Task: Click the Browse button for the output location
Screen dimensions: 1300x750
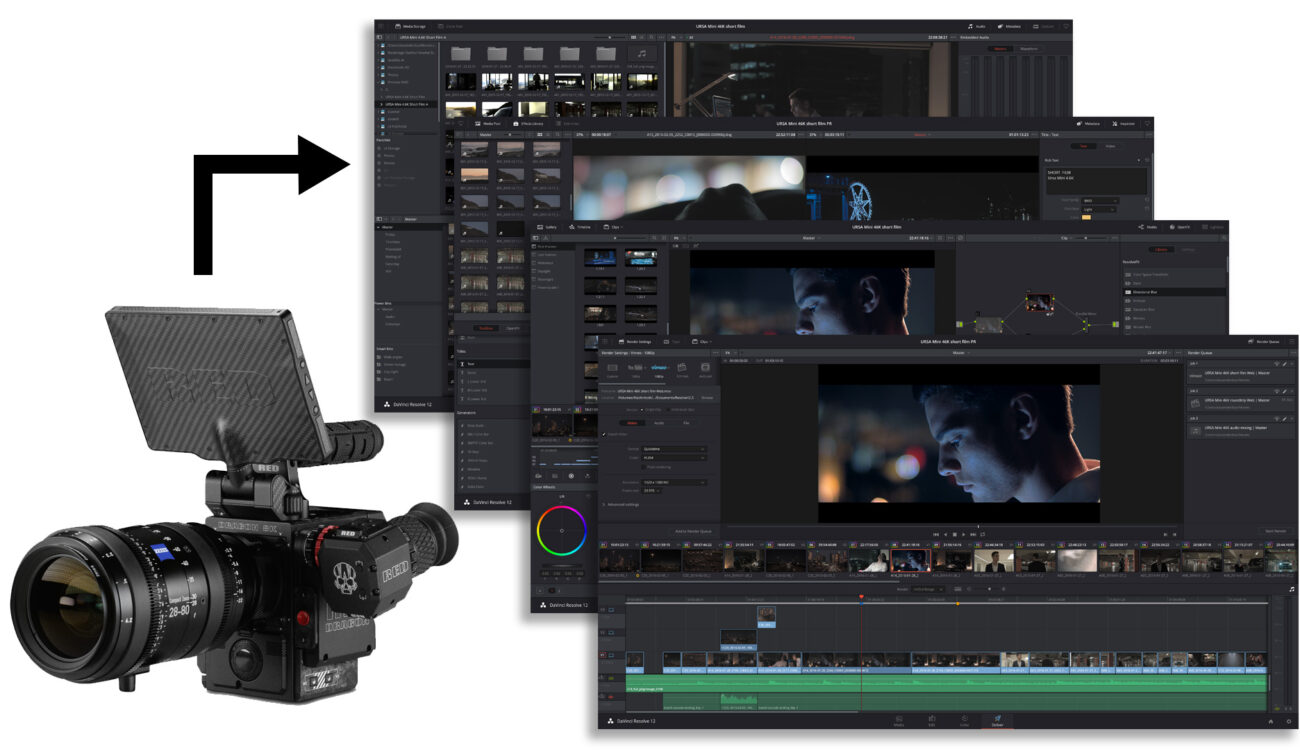Action: click(x=706, y=397)
